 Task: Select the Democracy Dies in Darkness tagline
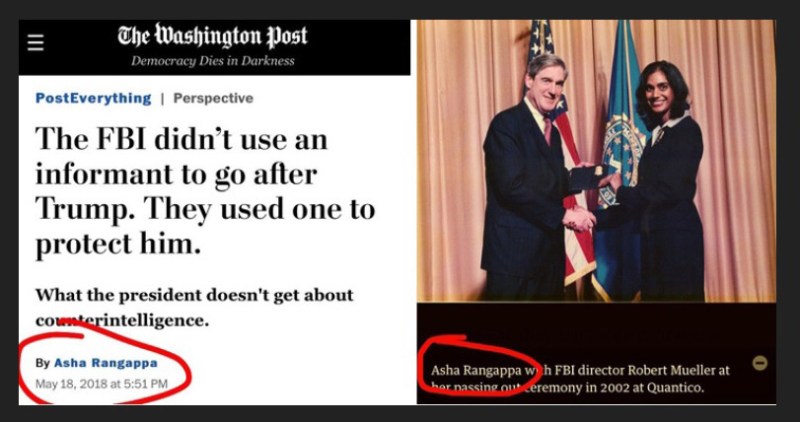click(x=213, y=61)
